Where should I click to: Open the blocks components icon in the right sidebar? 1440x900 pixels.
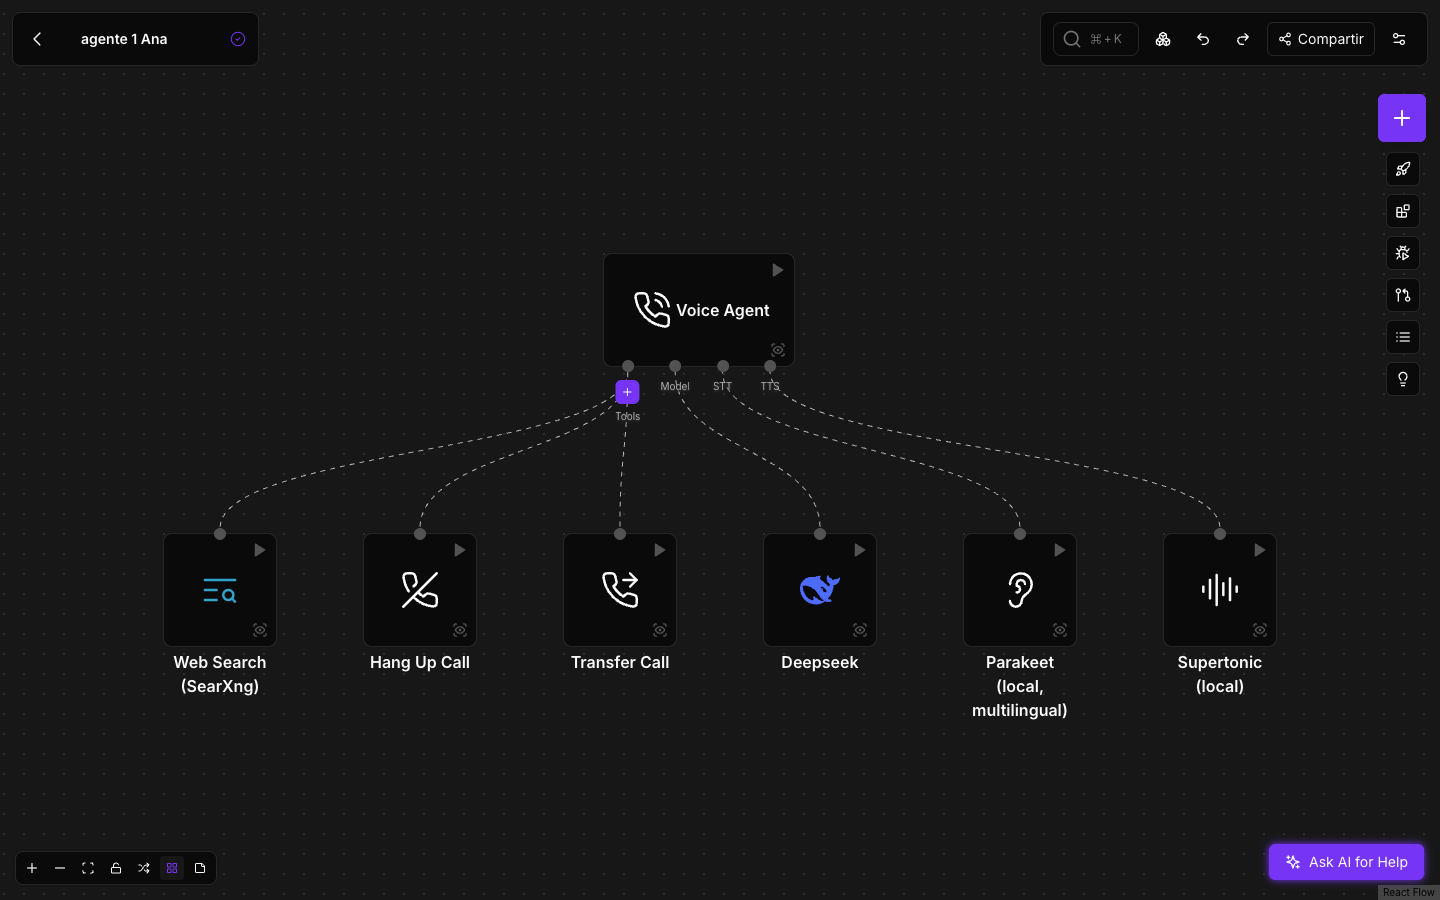[x=1403, y=211]
